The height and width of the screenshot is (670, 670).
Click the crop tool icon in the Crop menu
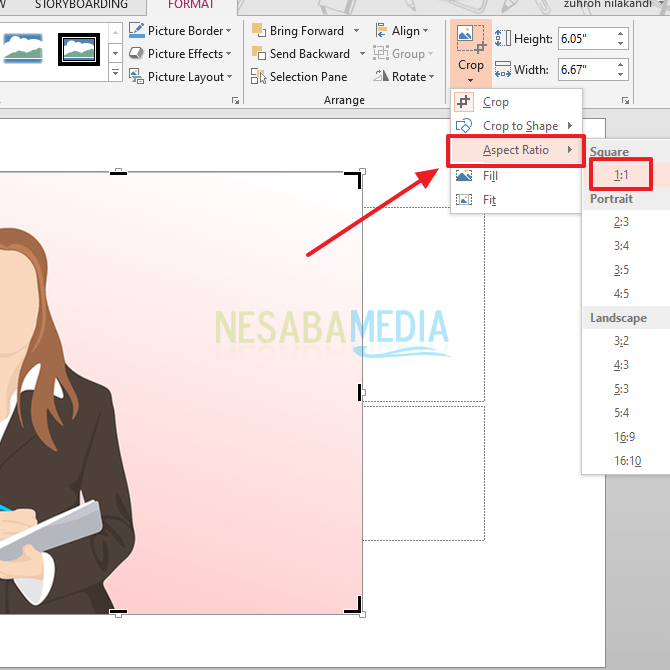464,102
